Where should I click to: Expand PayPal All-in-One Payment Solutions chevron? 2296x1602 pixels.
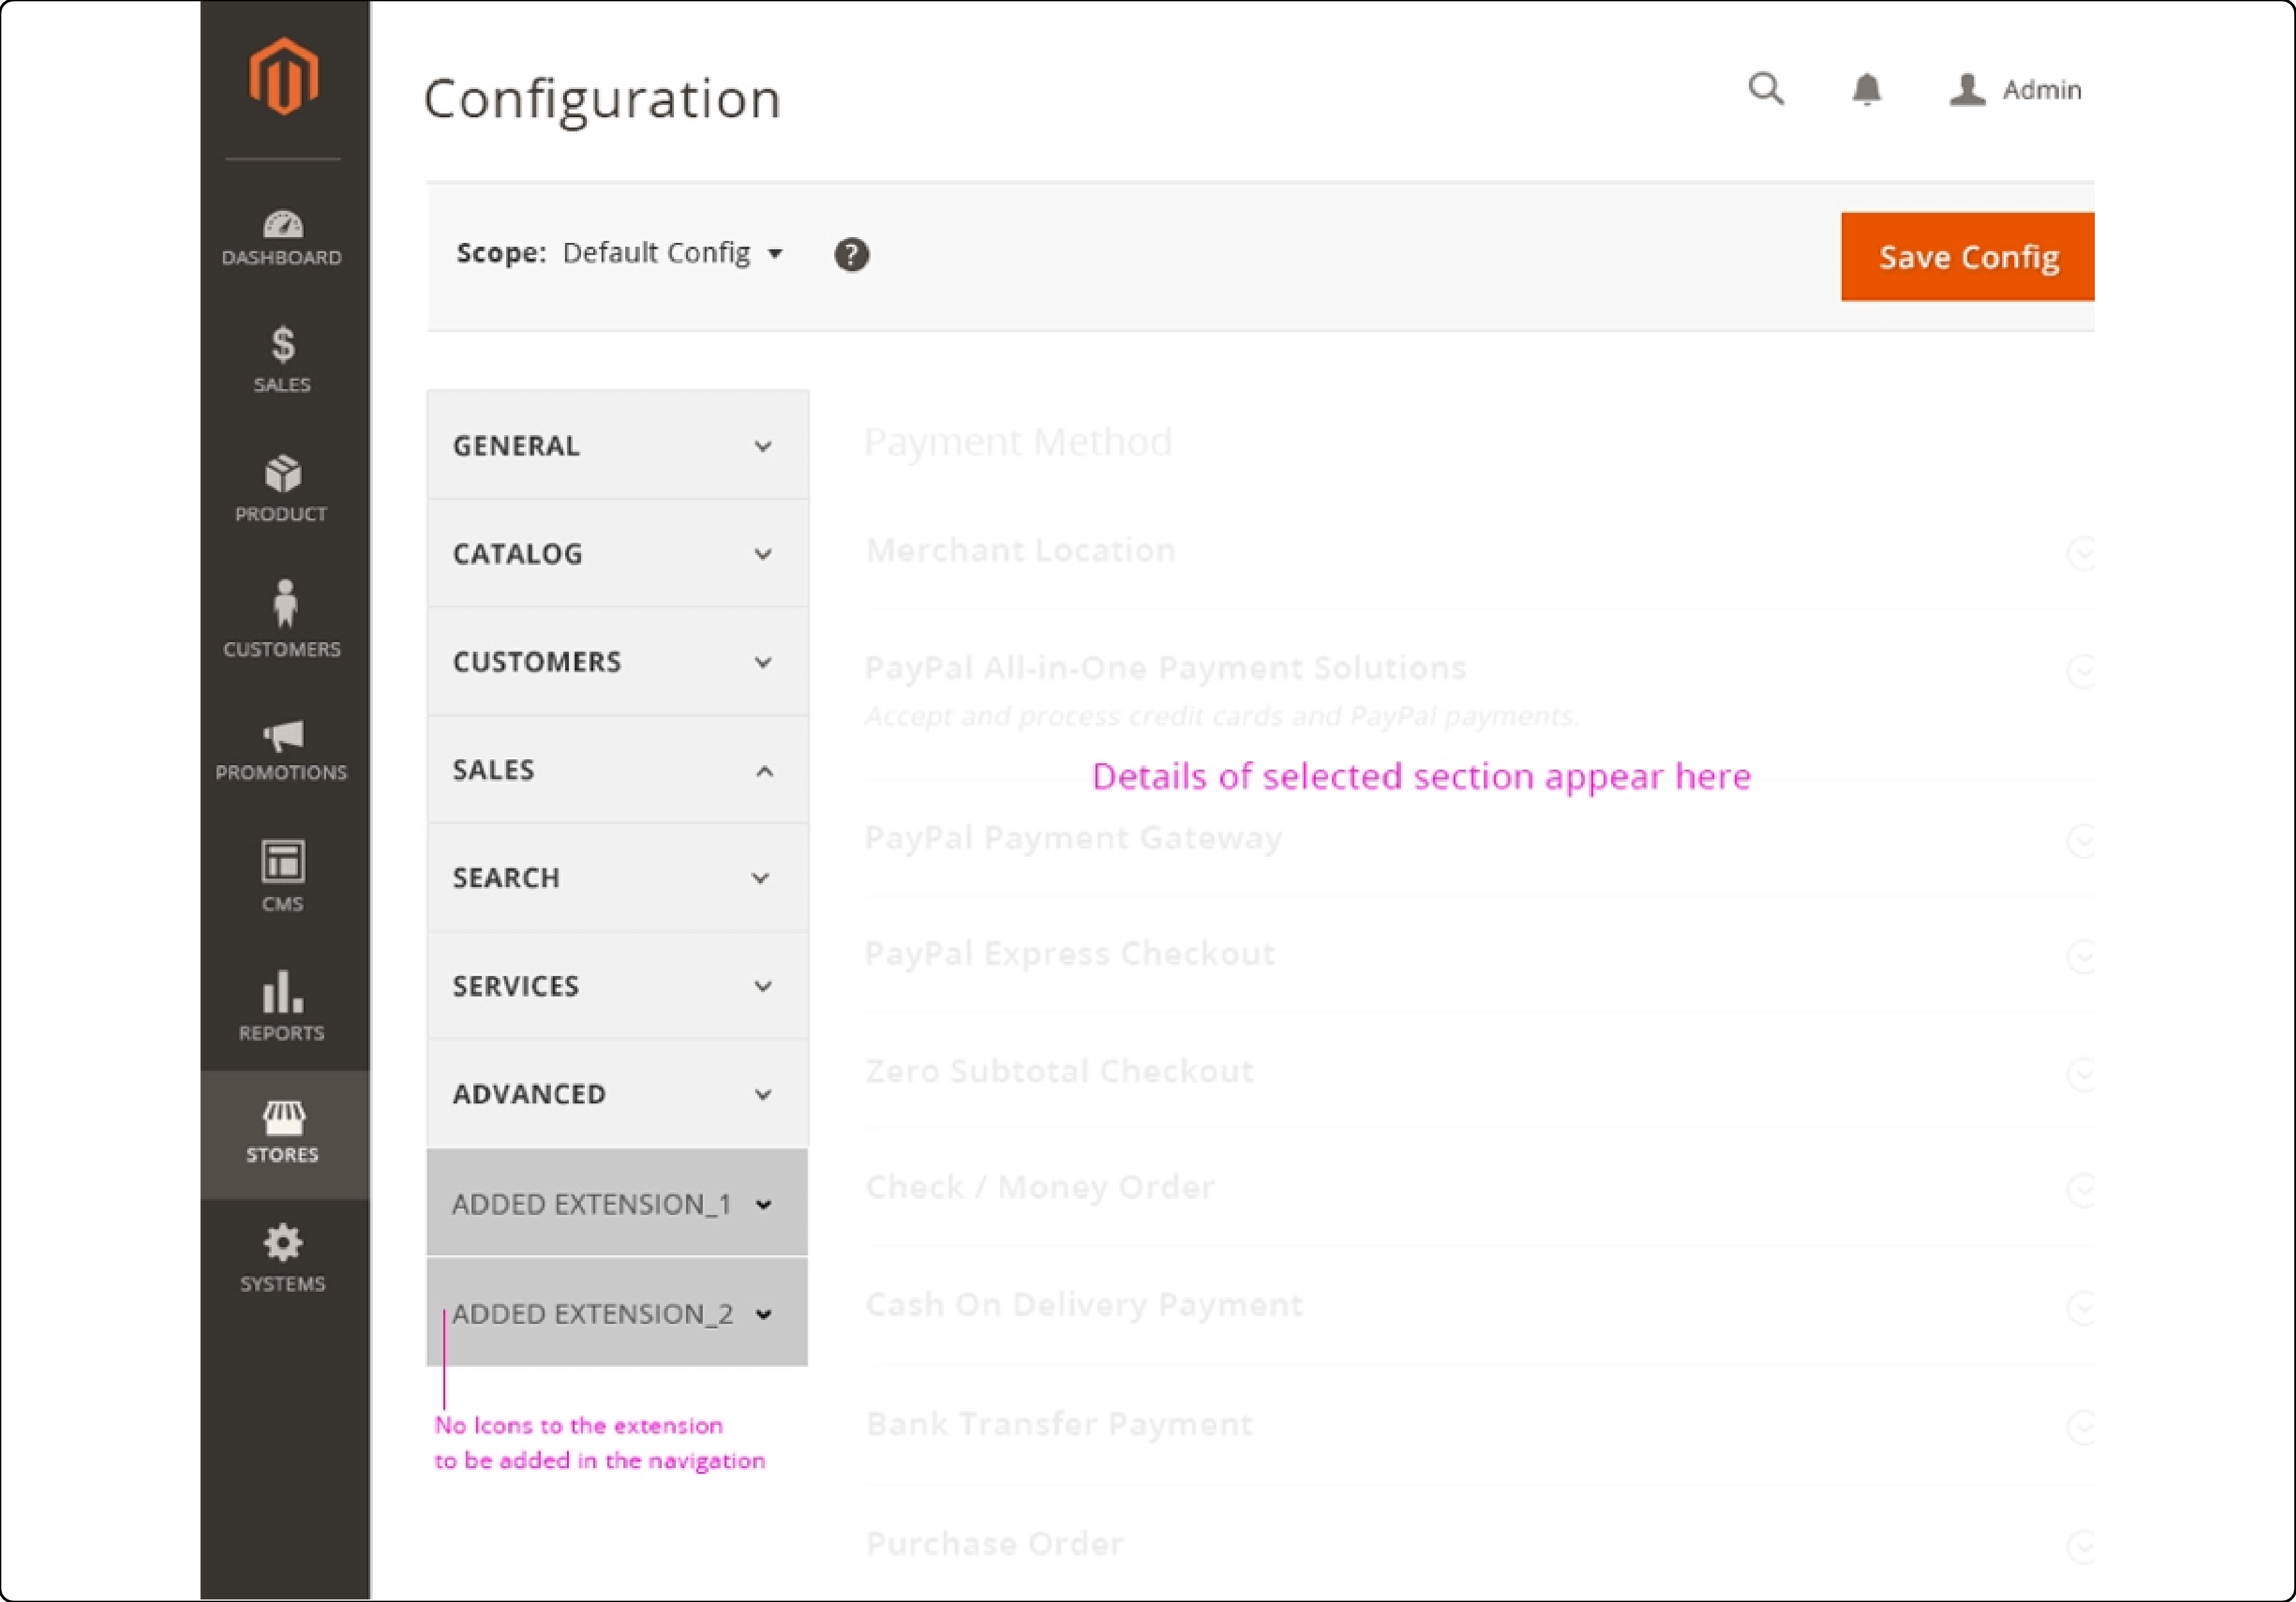(x=2081, y=671)
